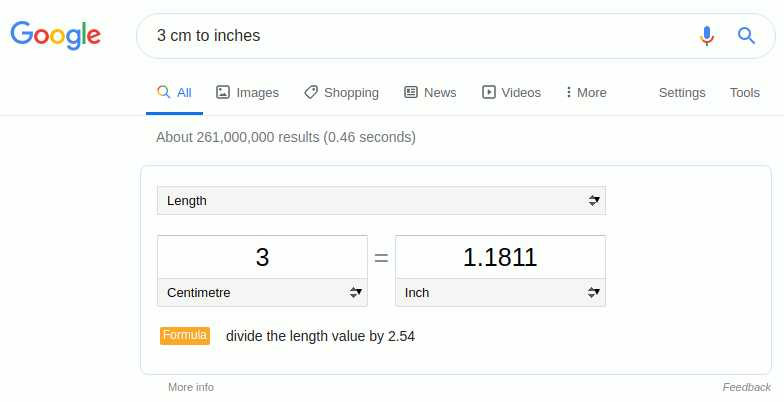Switch to the Images tab
784x402 pixels.
(x=247, y=92)
